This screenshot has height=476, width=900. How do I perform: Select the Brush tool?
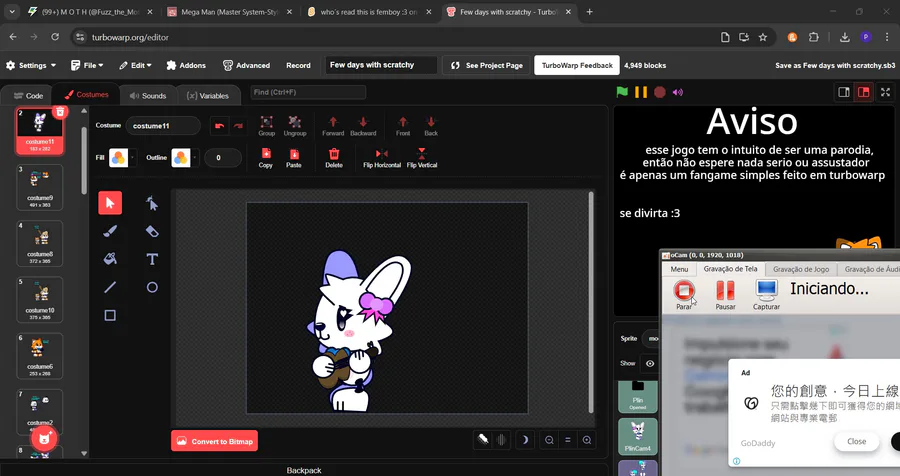coord(110,231)
